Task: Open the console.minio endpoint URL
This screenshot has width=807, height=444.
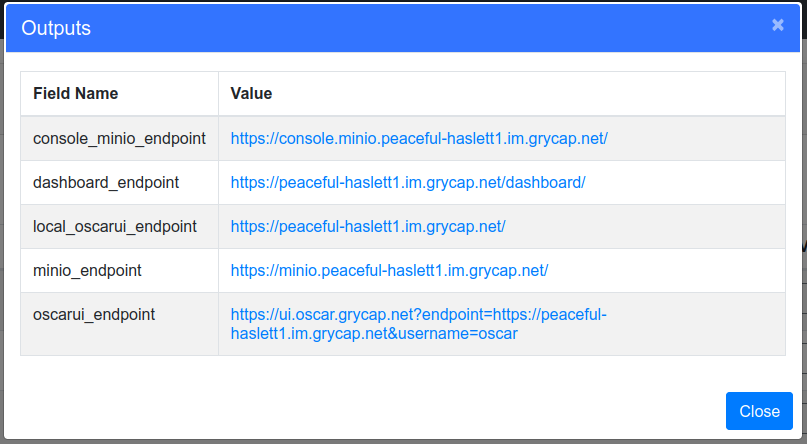Action: 418,139
